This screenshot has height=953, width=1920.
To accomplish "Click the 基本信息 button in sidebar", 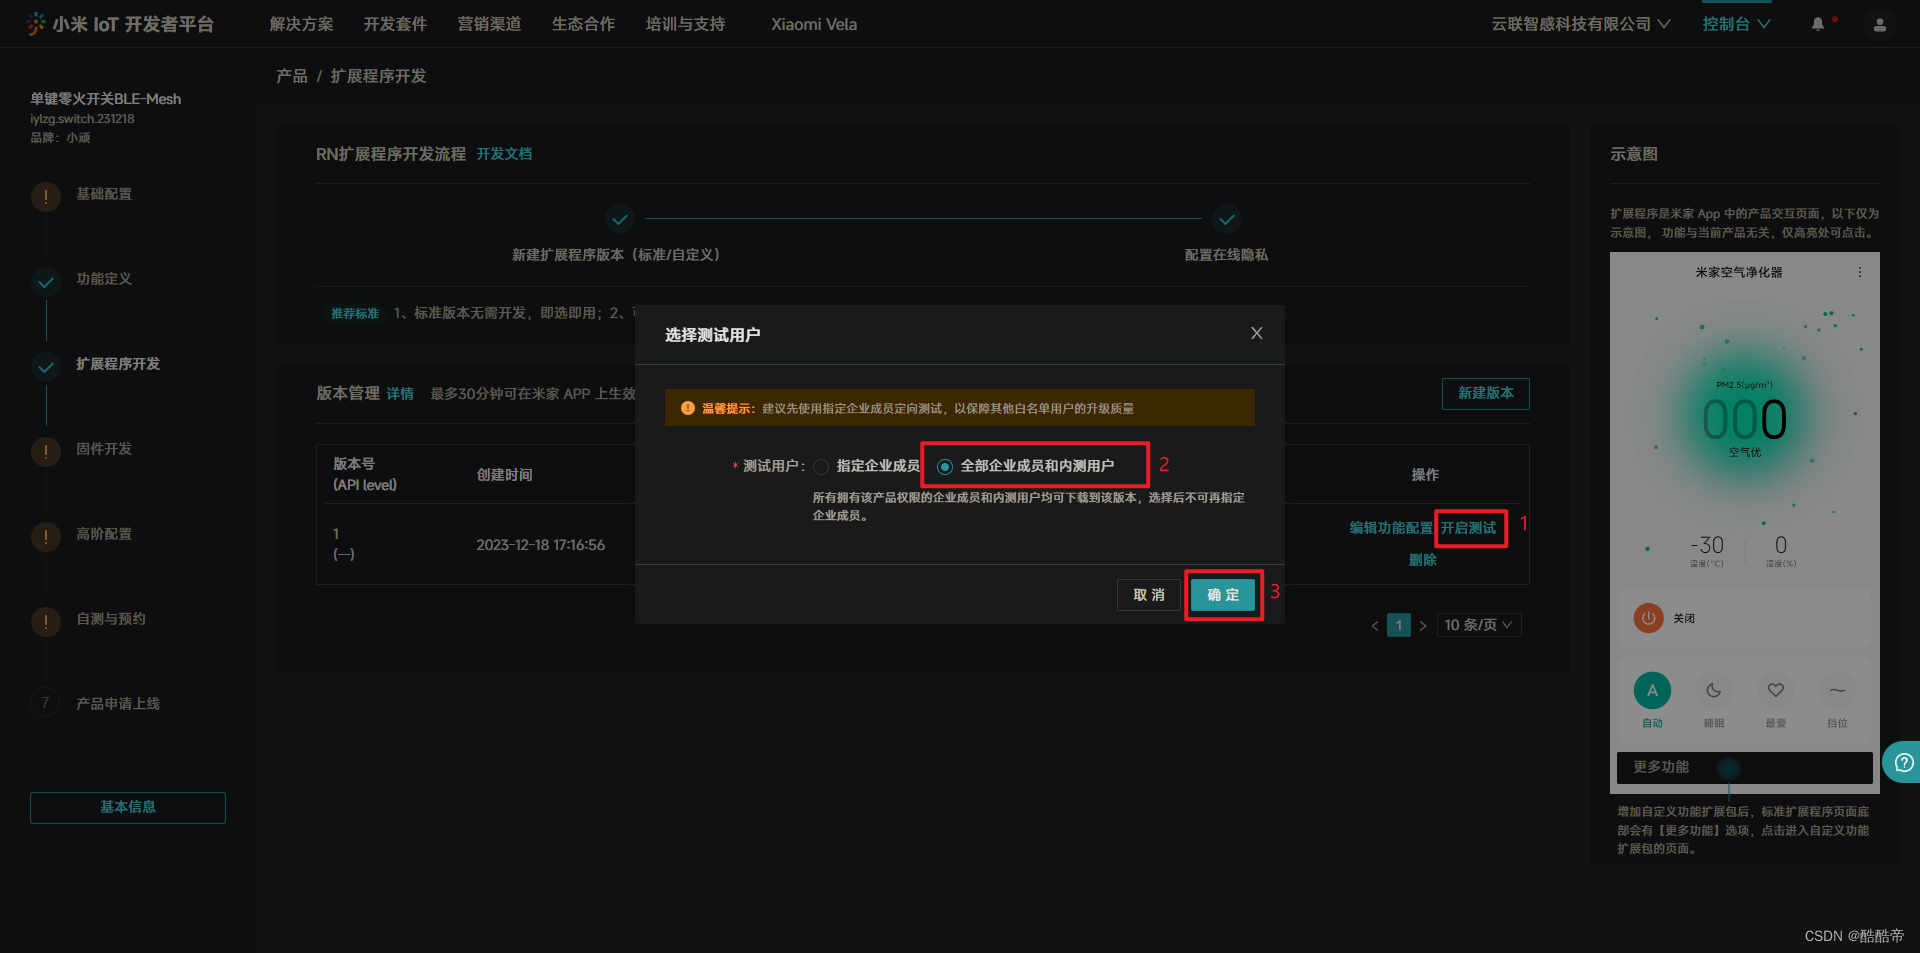I will coord(128,807).
